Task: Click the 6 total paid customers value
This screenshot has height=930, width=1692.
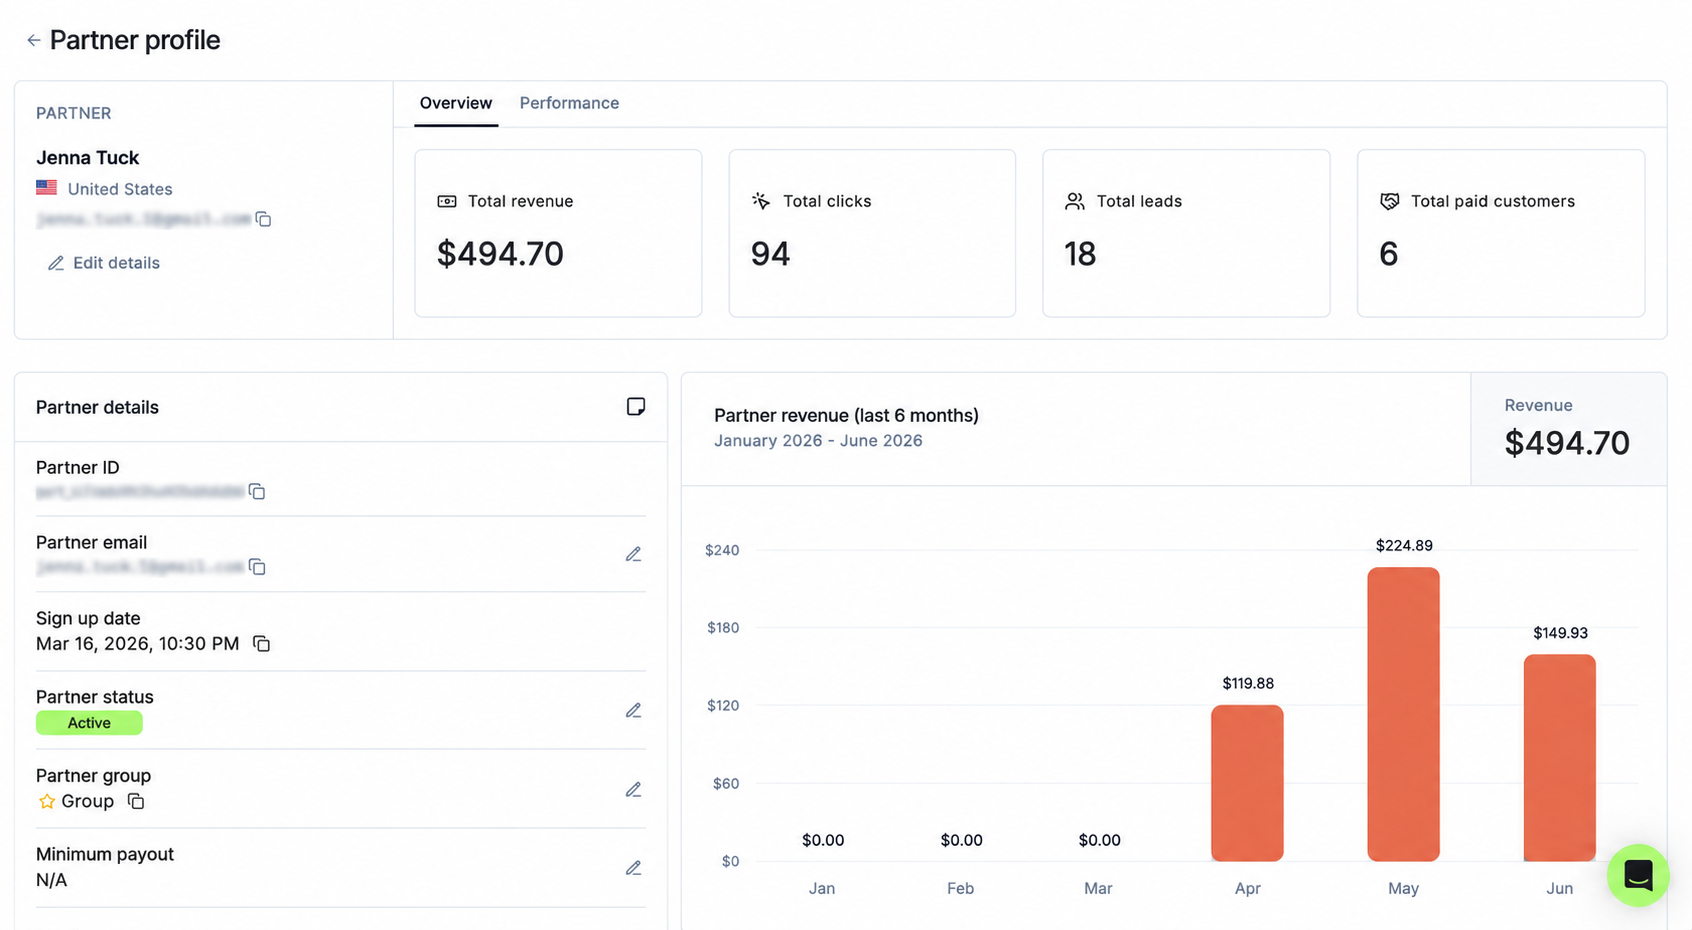Action: (x=1388, y=254)
